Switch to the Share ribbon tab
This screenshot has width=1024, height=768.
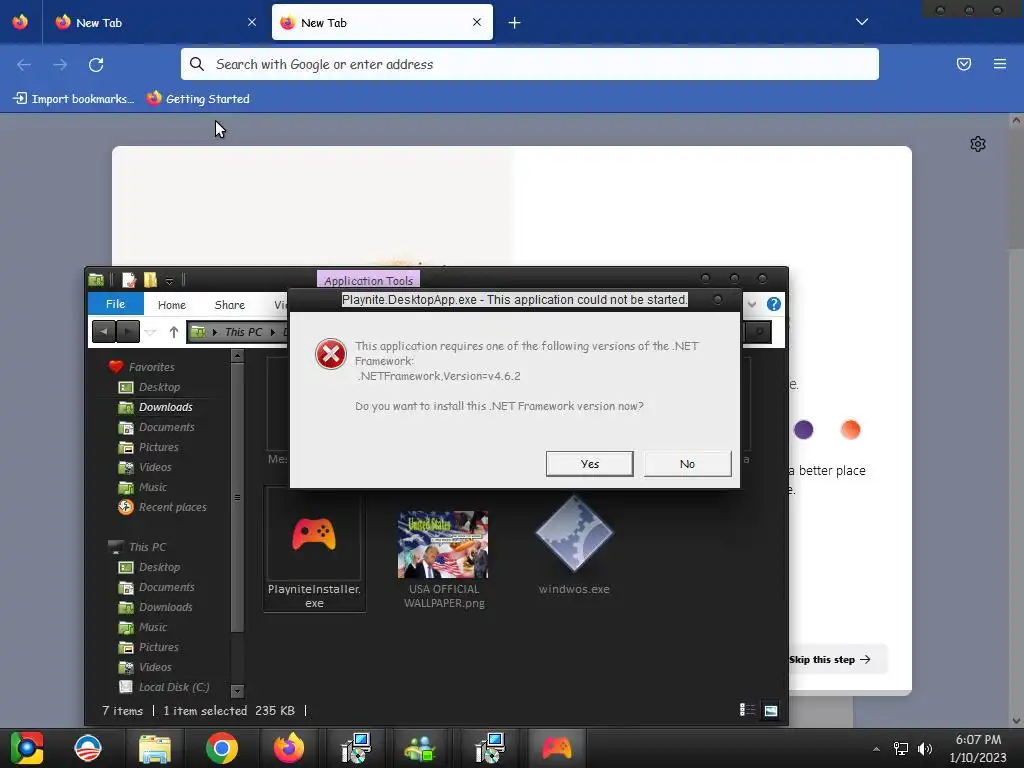point(229,305)
